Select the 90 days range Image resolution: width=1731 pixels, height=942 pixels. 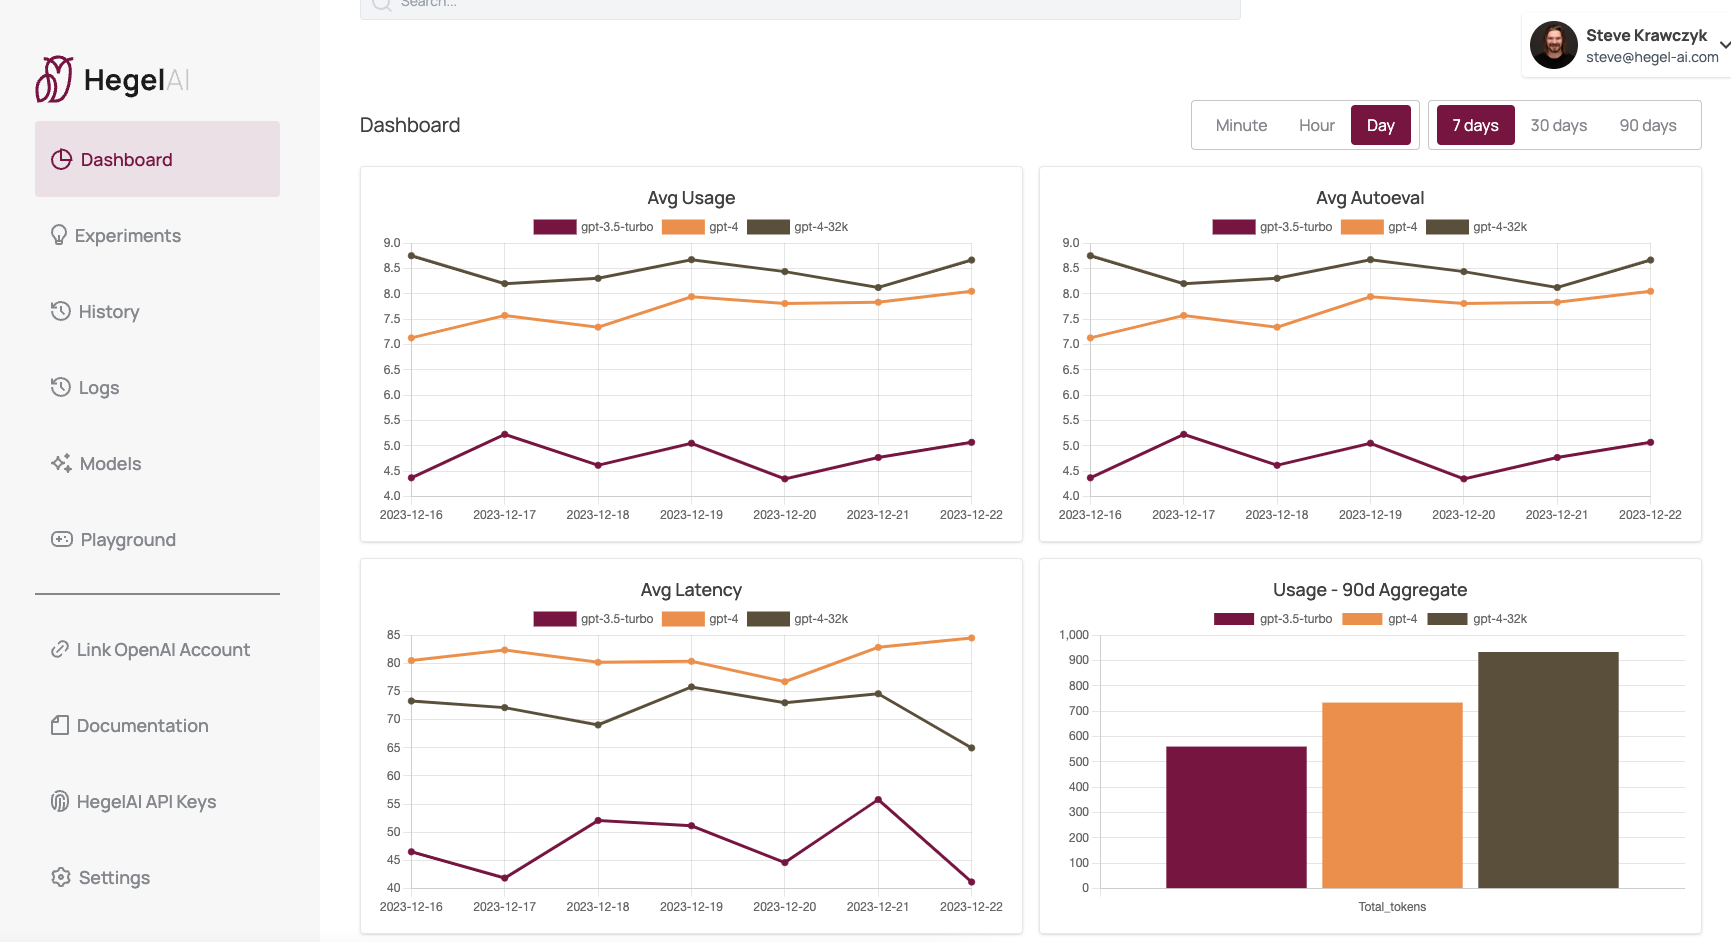click(1648, 125)
